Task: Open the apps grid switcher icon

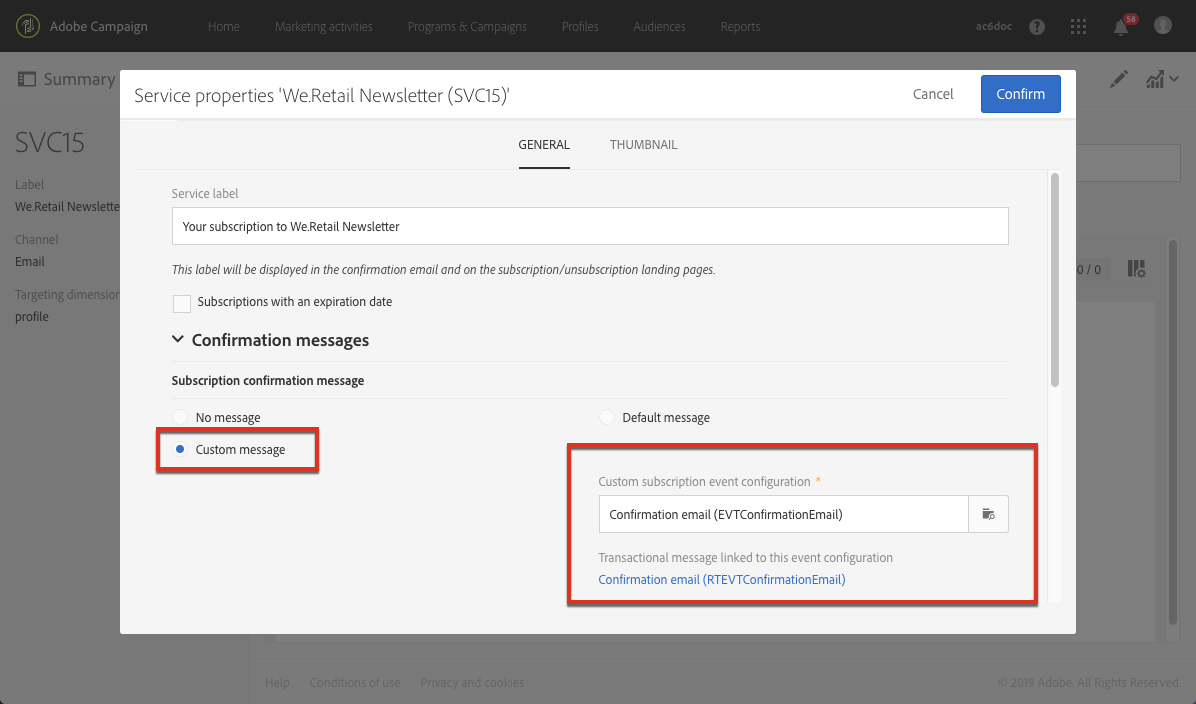Action: pyautogui.click(x=1078, y=27)
